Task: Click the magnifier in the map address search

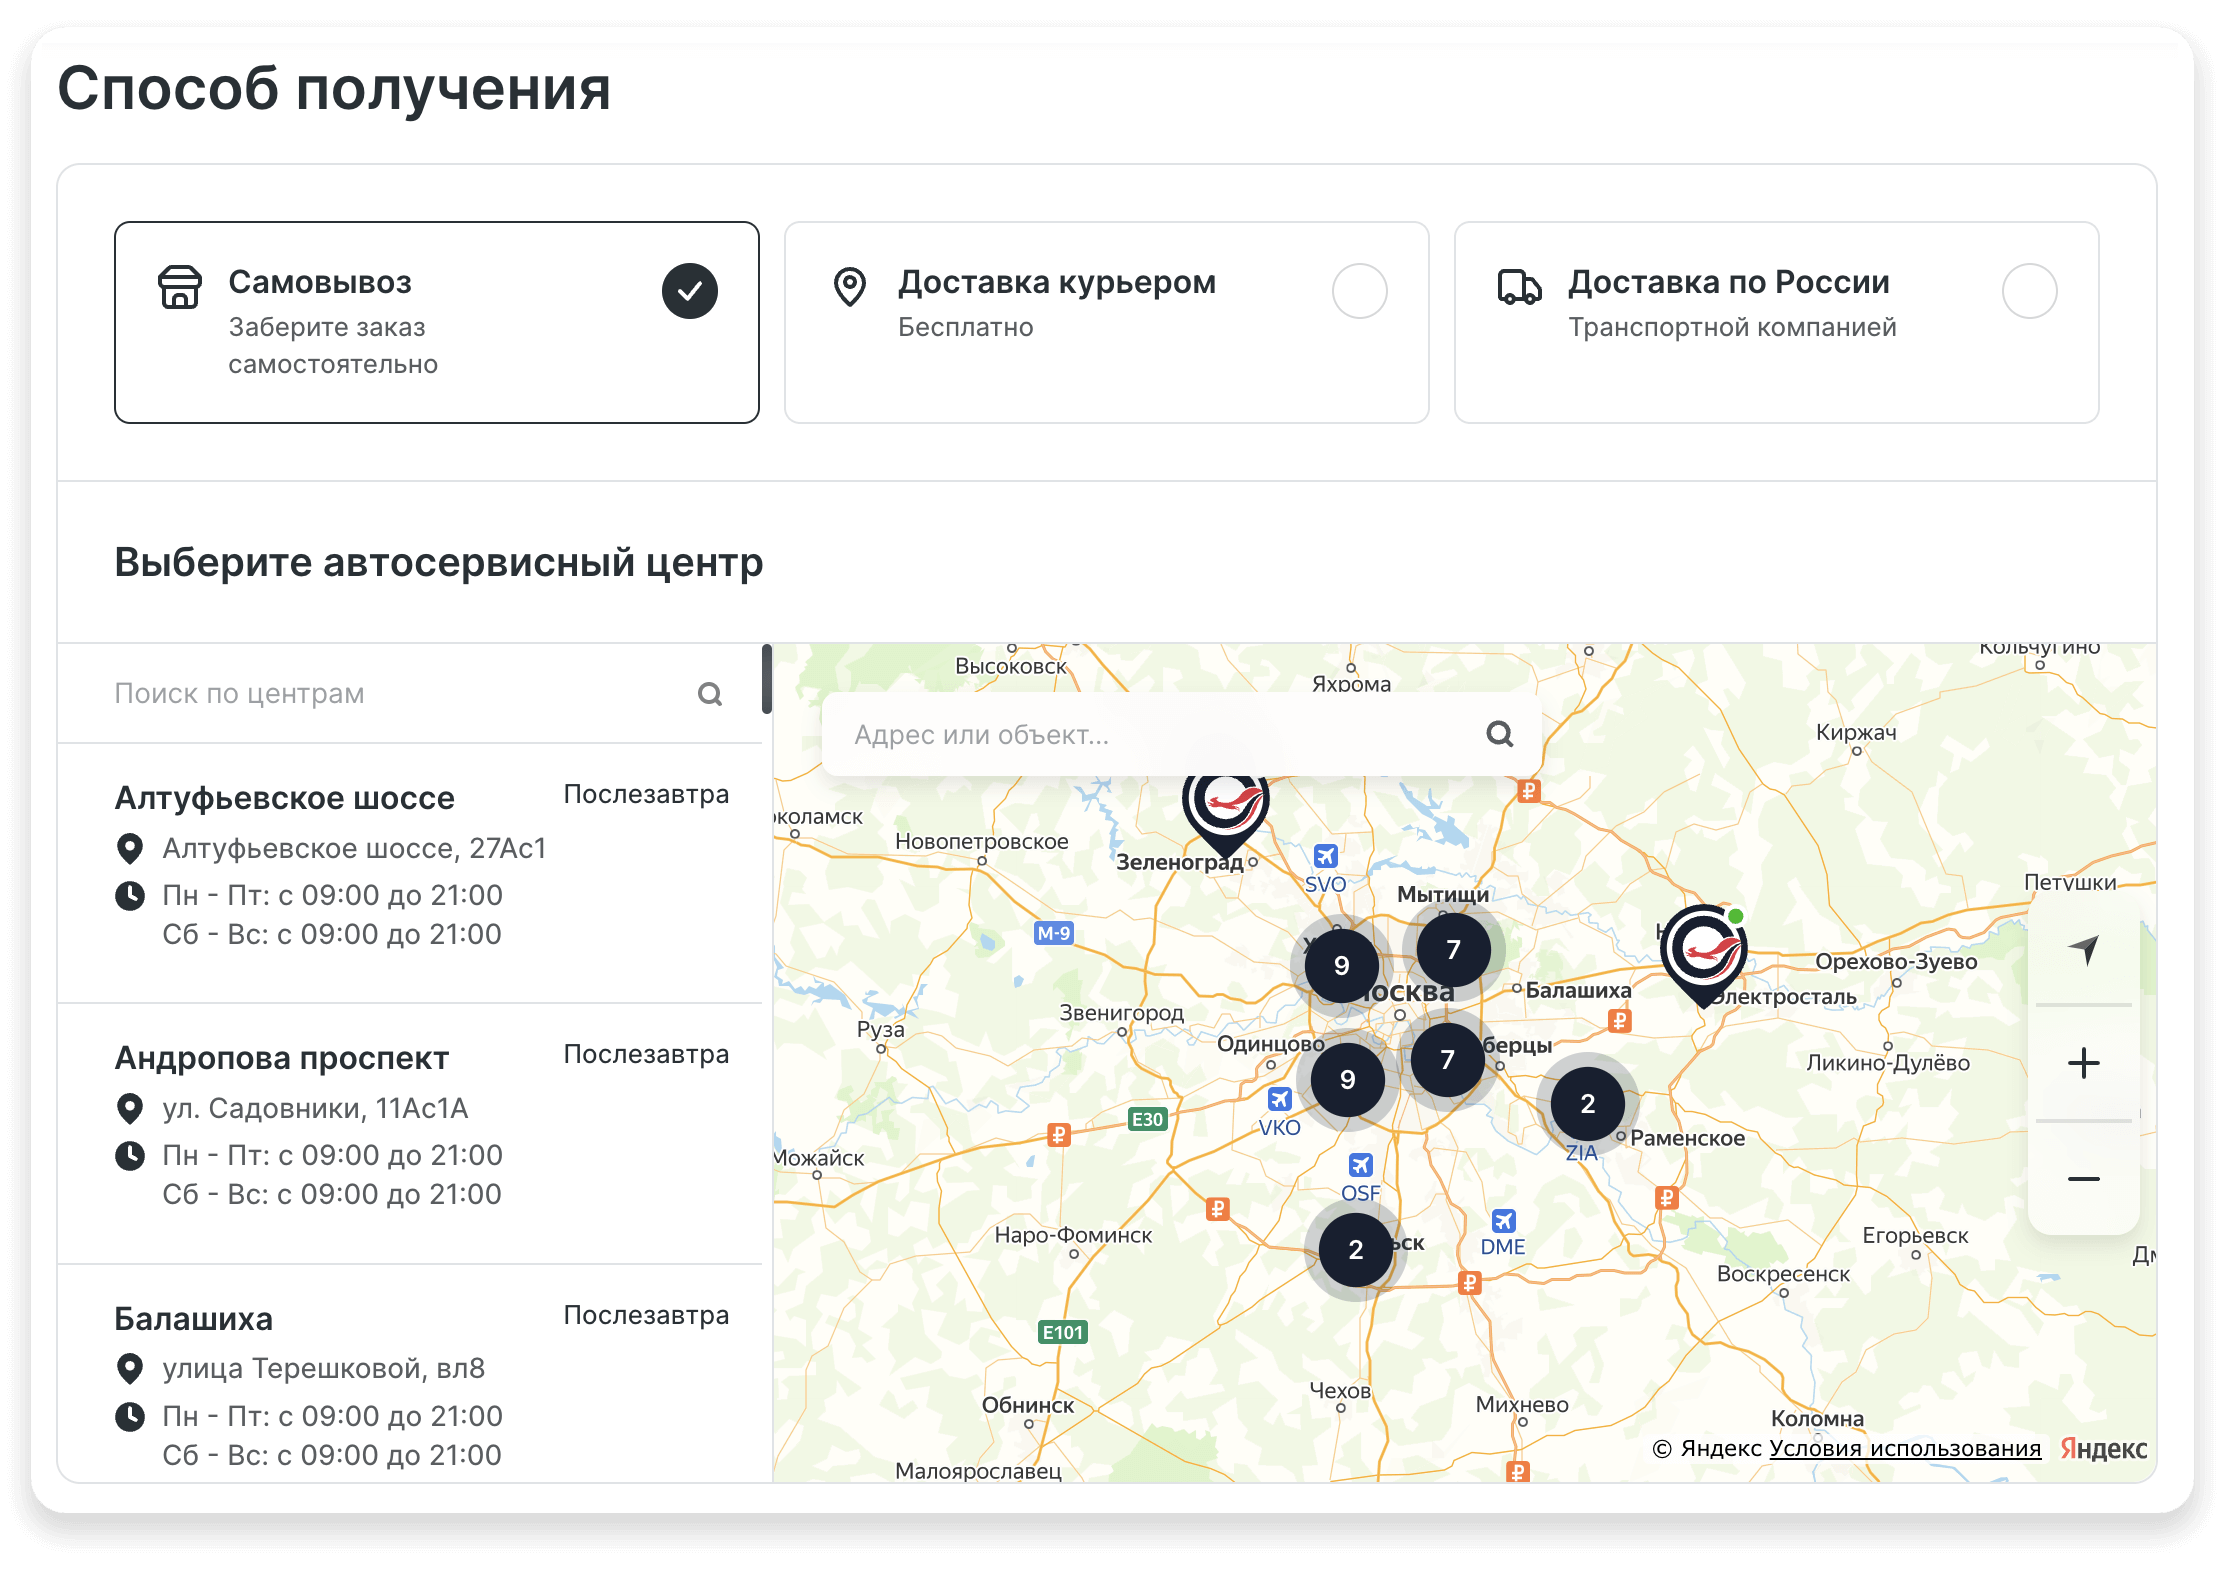Action: click(x=1500, y=736)
